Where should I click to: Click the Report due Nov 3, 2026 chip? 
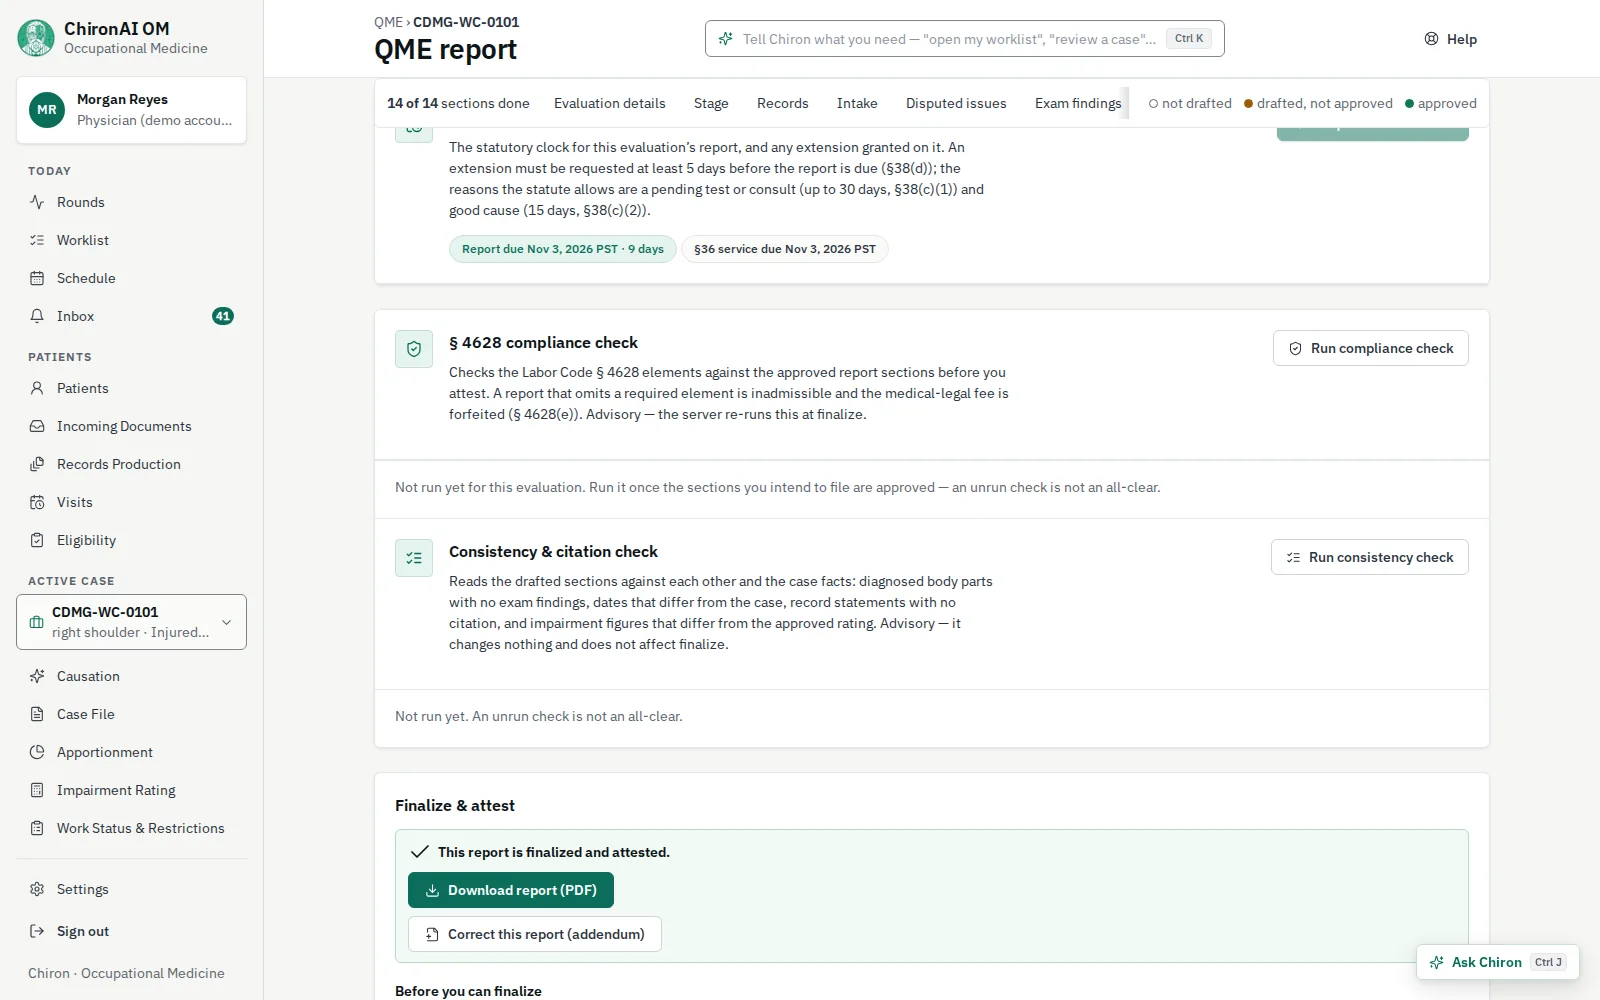pyautogui.click(x=563, y=249)
